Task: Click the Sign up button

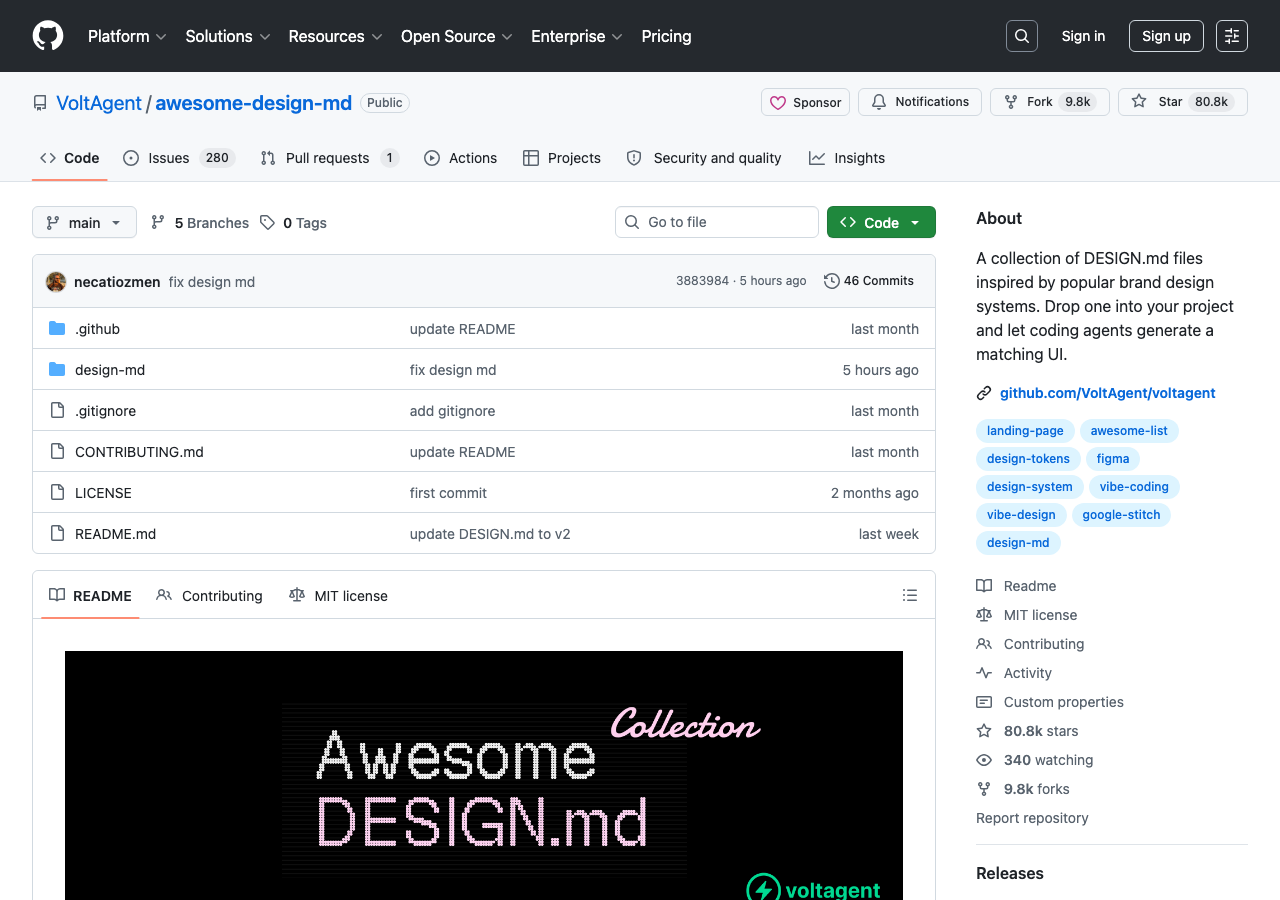Action: pos(1166,36)
